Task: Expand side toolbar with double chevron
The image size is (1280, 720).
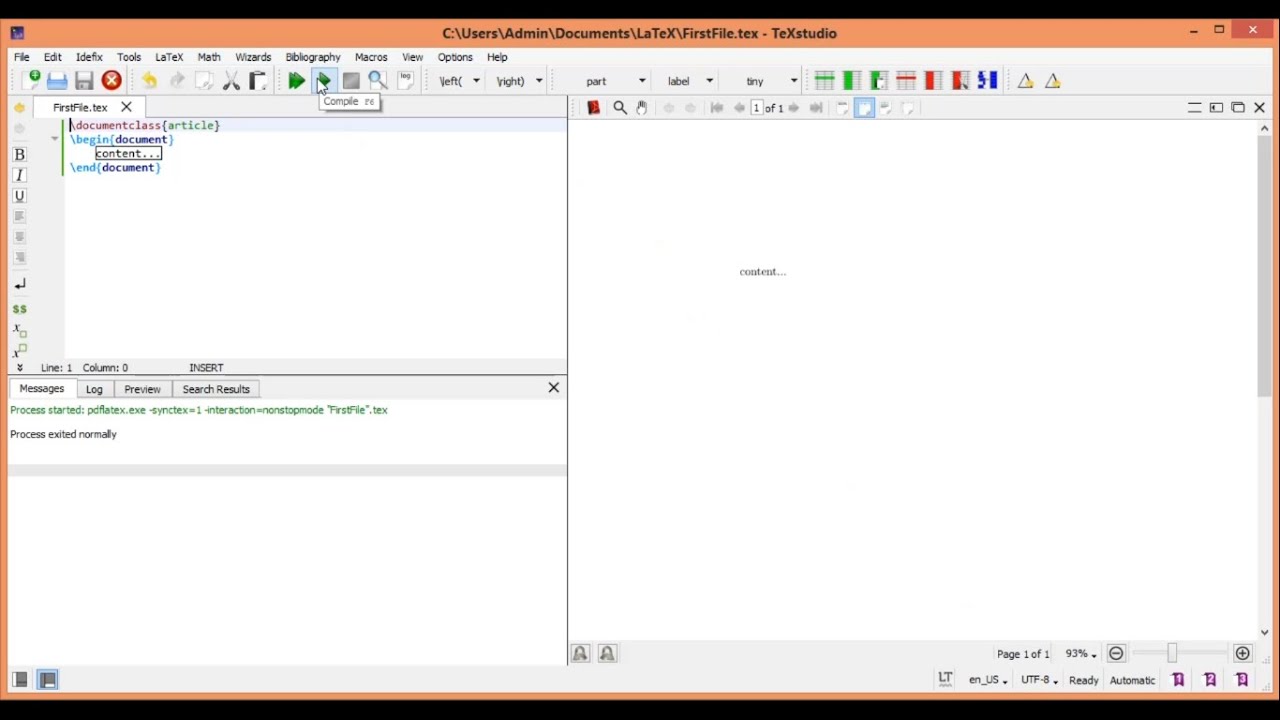Action: [19, 367]
